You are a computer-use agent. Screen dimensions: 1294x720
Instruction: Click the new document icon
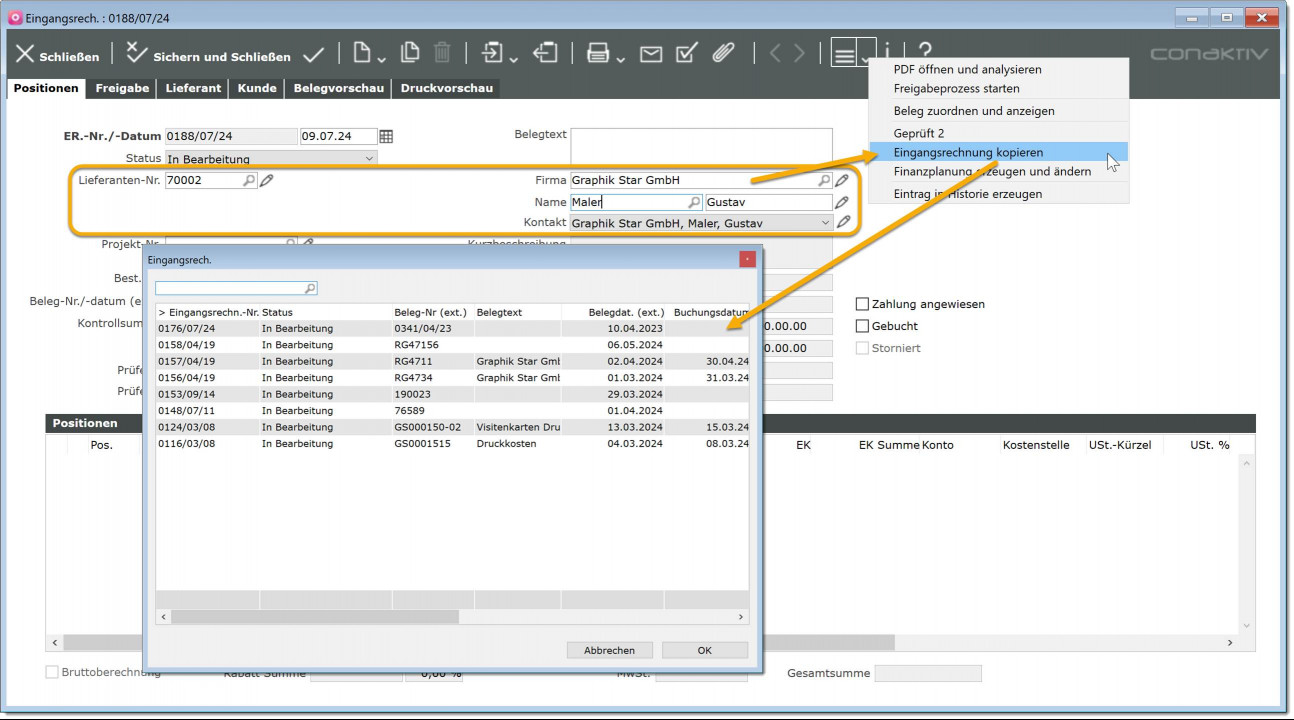(x=361, y=54)
